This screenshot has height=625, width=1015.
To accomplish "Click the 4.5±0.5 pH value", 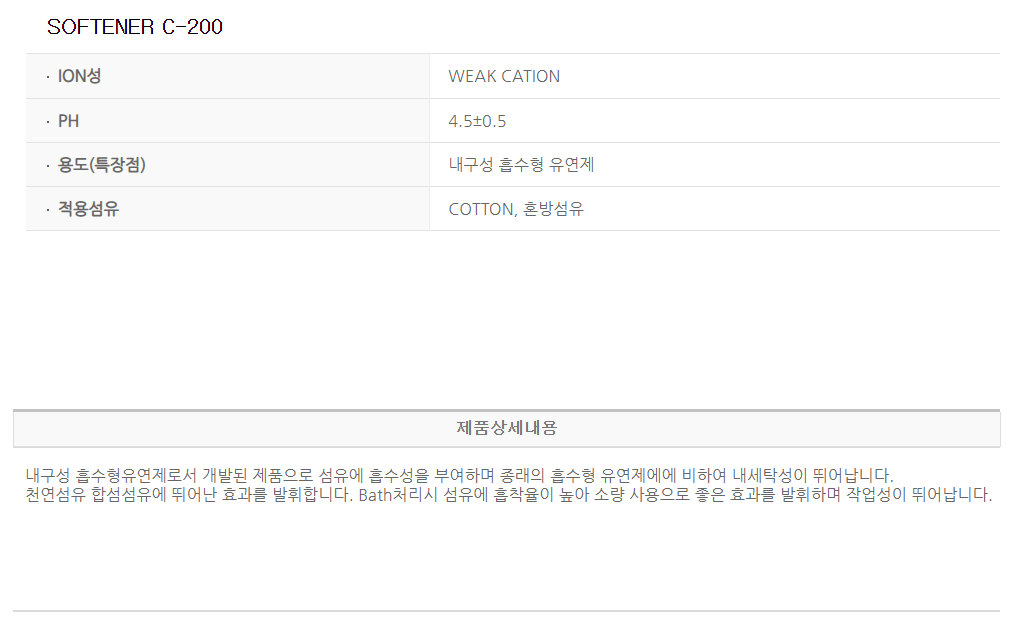I will click(x=477, y=121).
